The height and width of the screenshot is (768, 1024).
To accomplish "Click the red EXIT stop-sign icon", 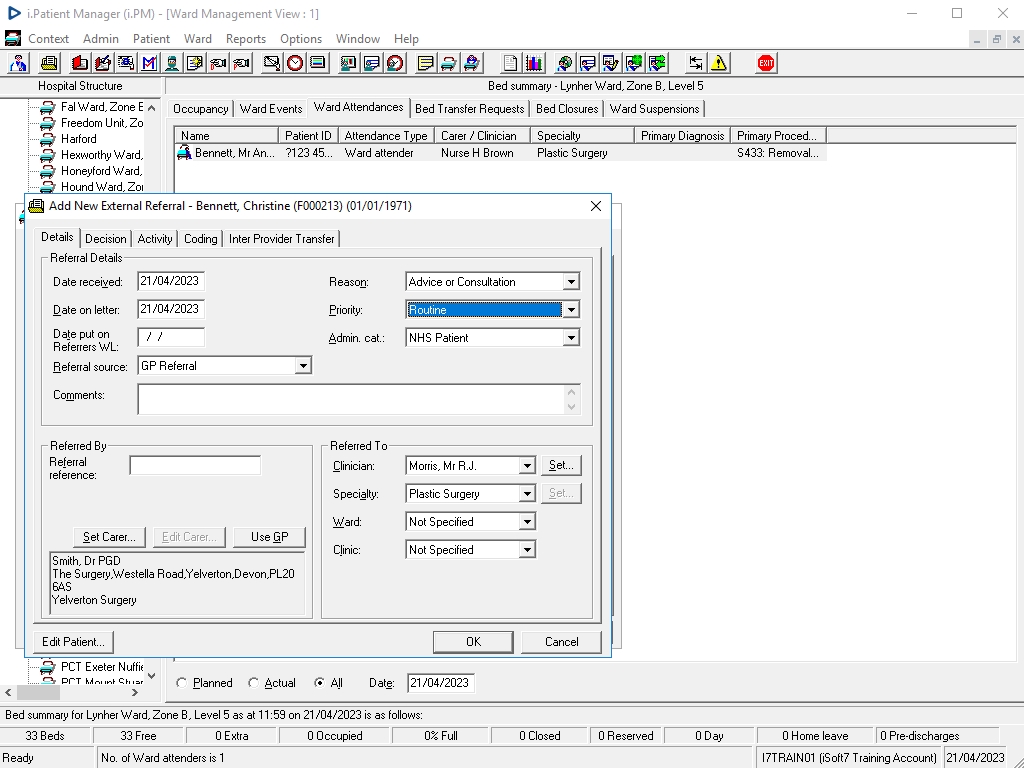I will (x=766, y=63).
